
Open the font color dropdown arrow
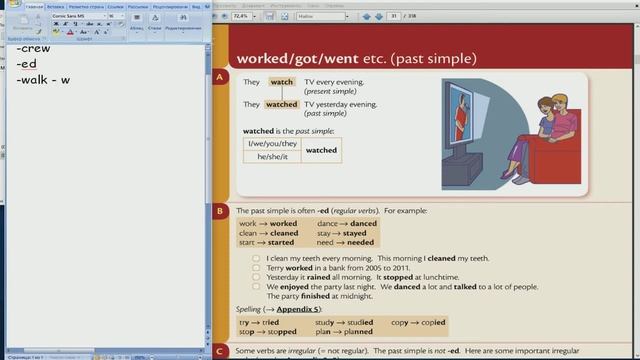76,32
